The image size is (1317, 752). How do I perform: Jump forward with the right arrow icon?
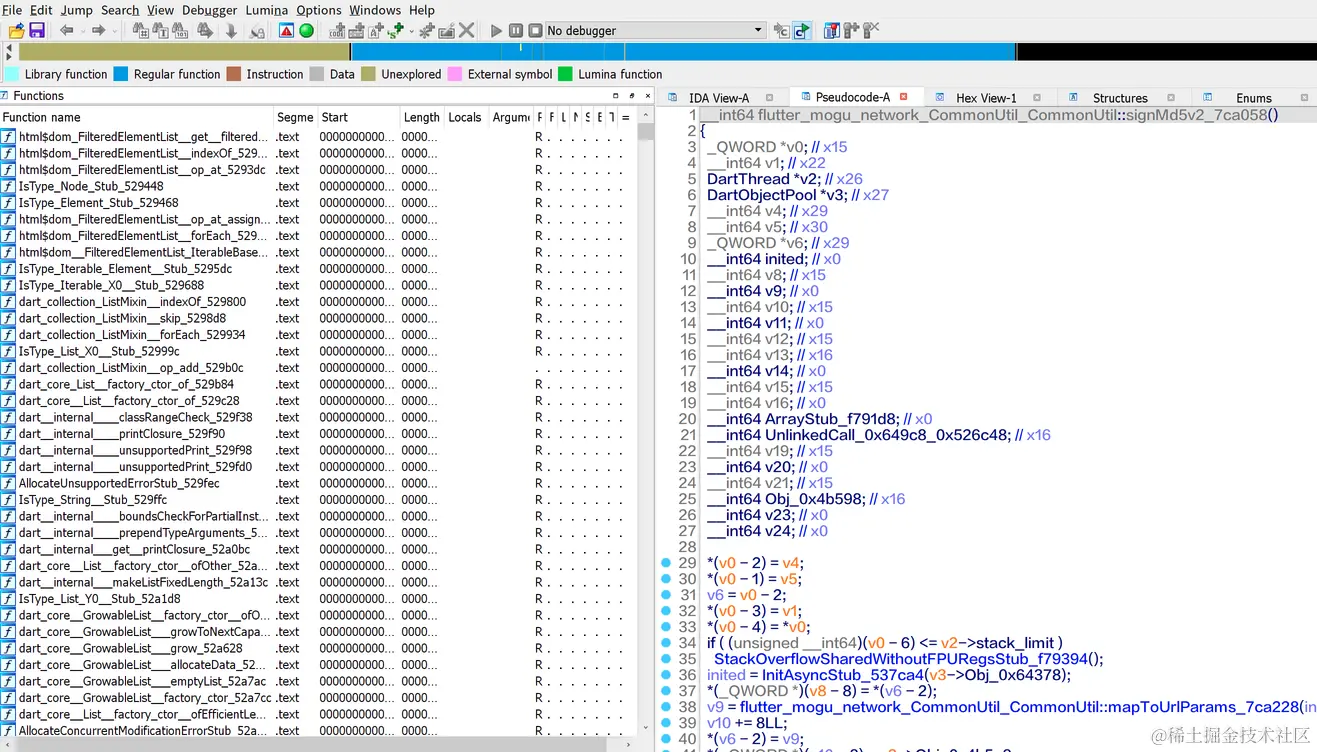point(98,30)
